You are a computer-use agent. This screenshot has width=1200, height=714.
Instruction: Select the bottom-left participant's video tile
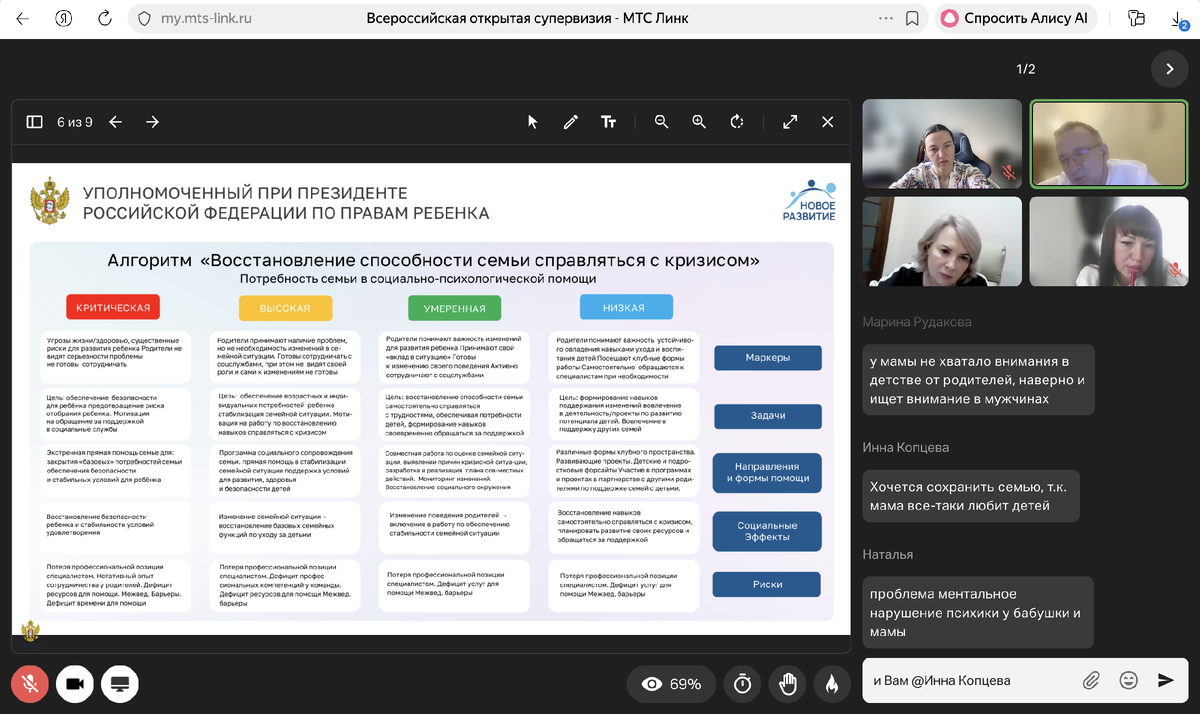tap(942, 241)
